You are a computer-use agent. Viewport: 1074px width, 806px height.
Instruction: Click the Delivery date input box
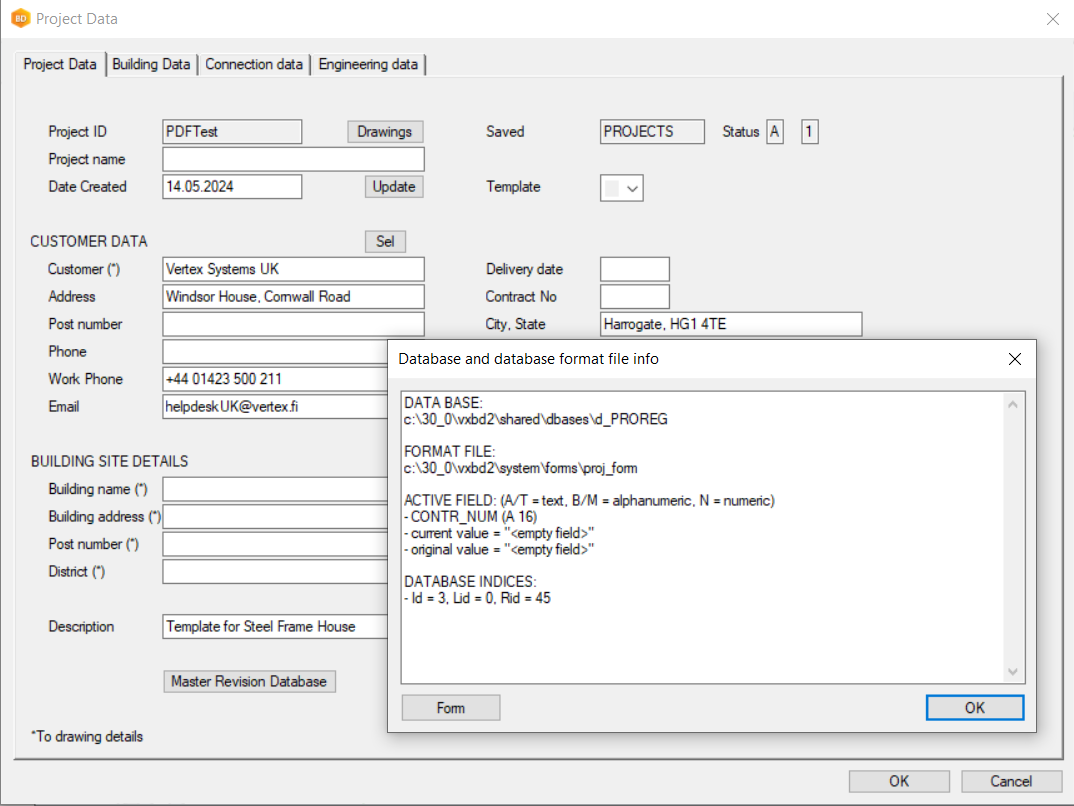point(634,268)
